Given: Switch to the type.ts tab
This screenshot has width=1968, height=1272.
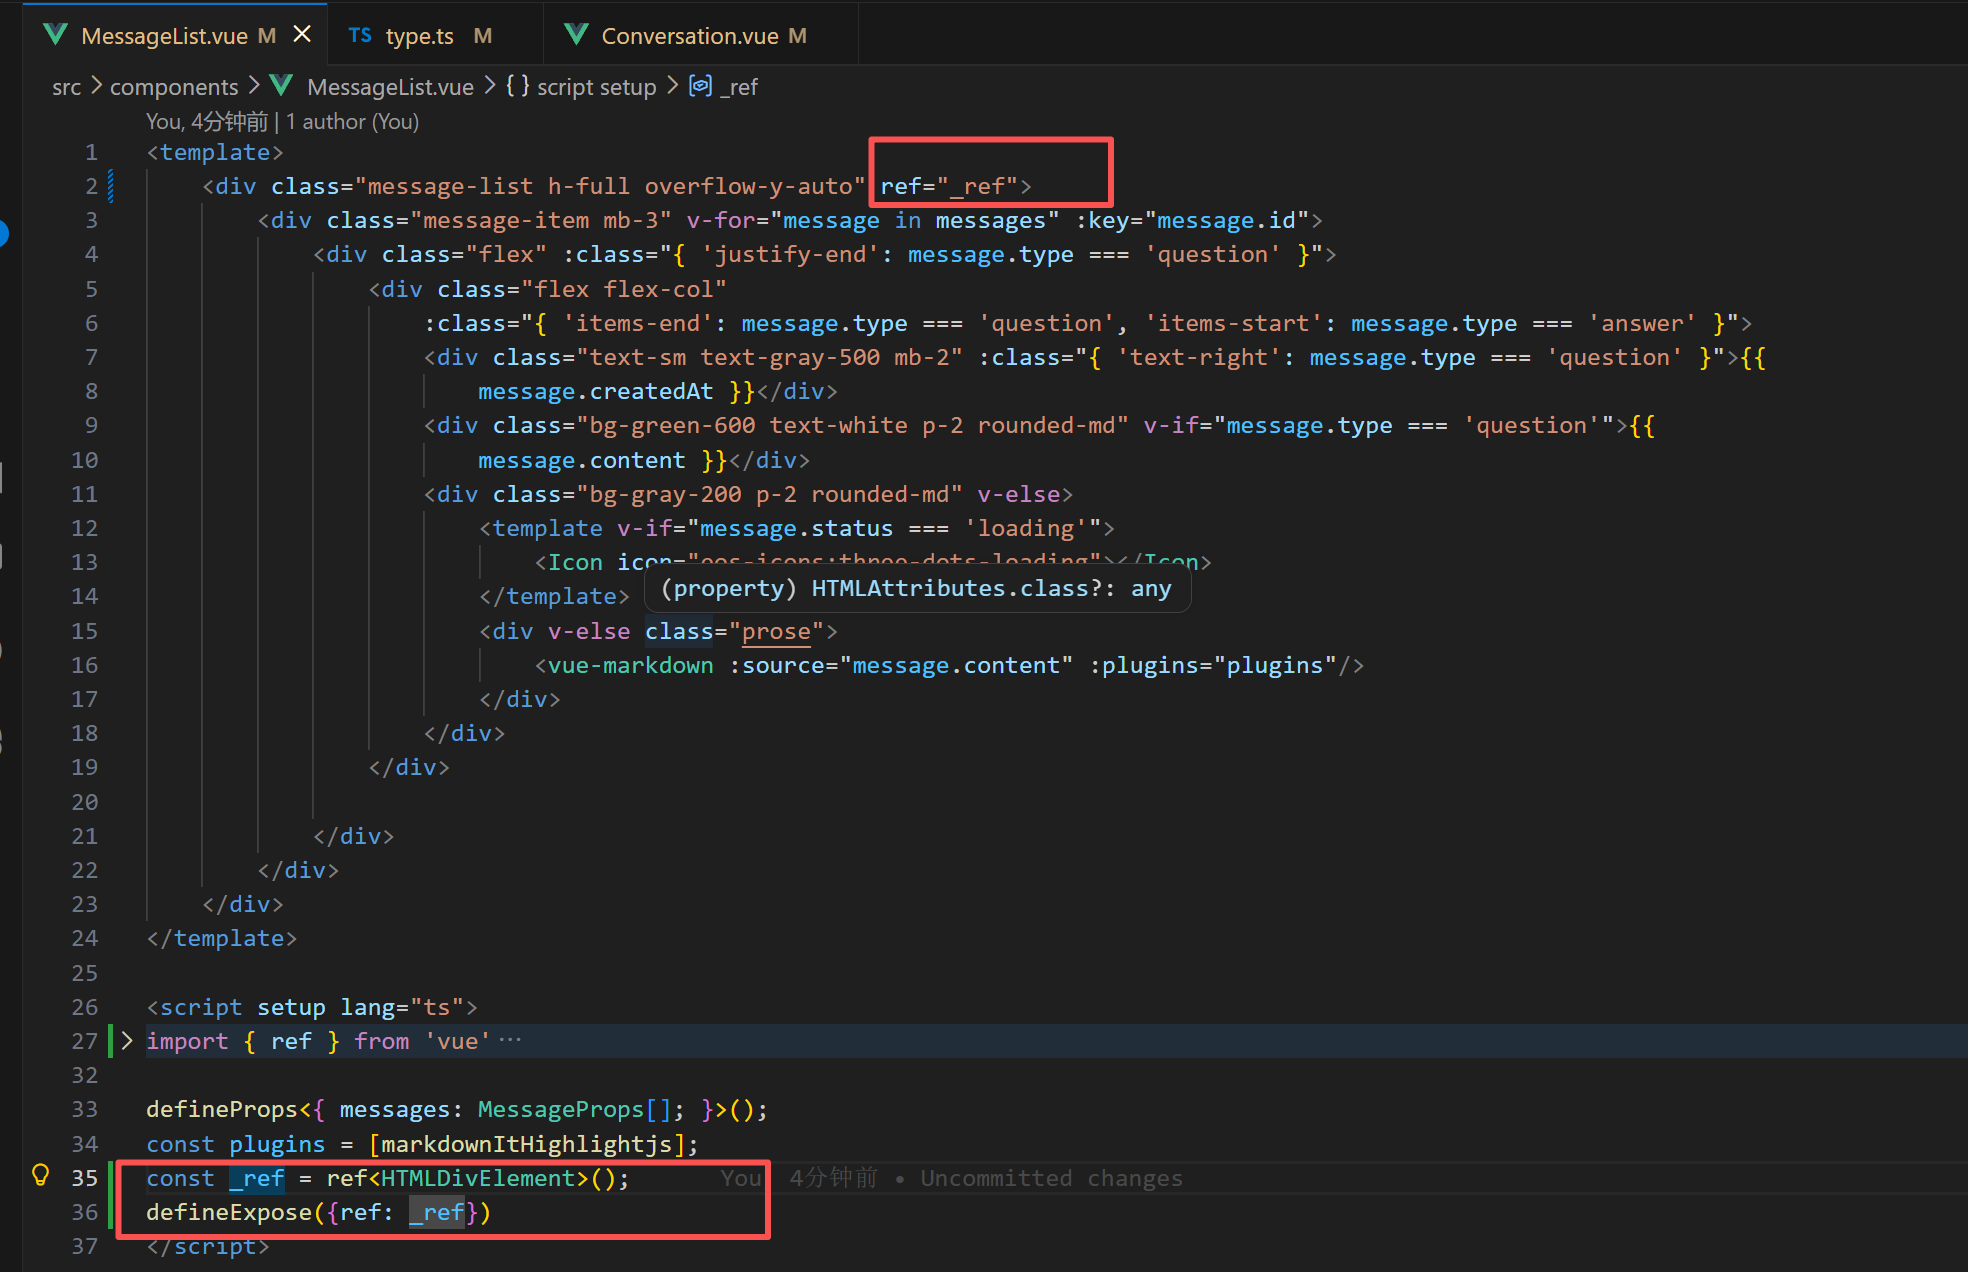Looking at the screenshot, I should (x=419, y=36).
